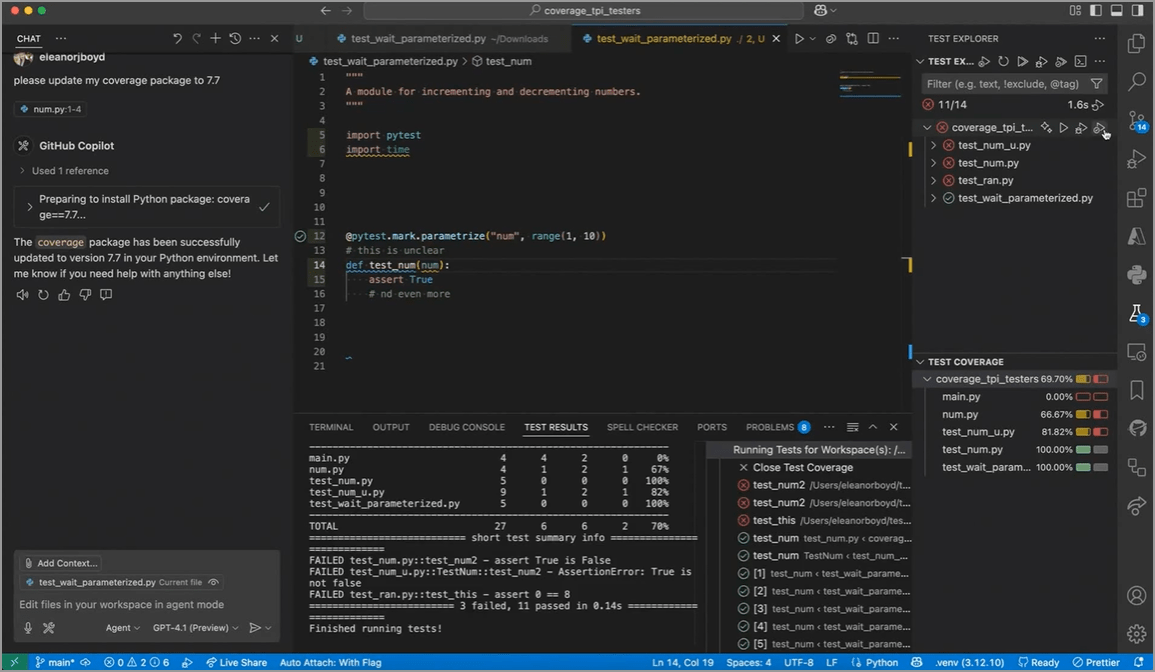Click the test filter funnel icon

coord(1097,84)
